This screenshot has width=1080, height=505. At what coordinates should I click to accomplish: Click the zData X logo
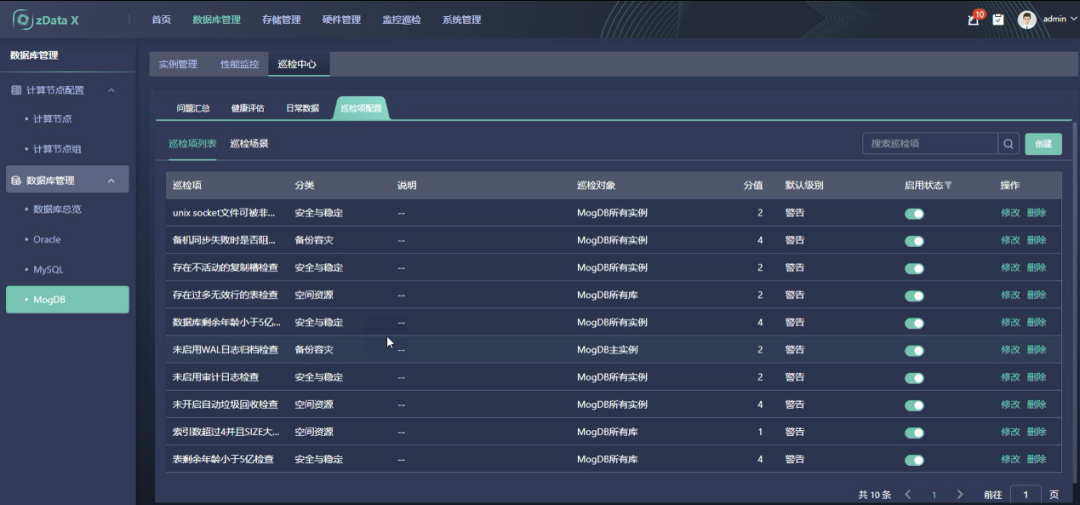click(x=46, y=19)
